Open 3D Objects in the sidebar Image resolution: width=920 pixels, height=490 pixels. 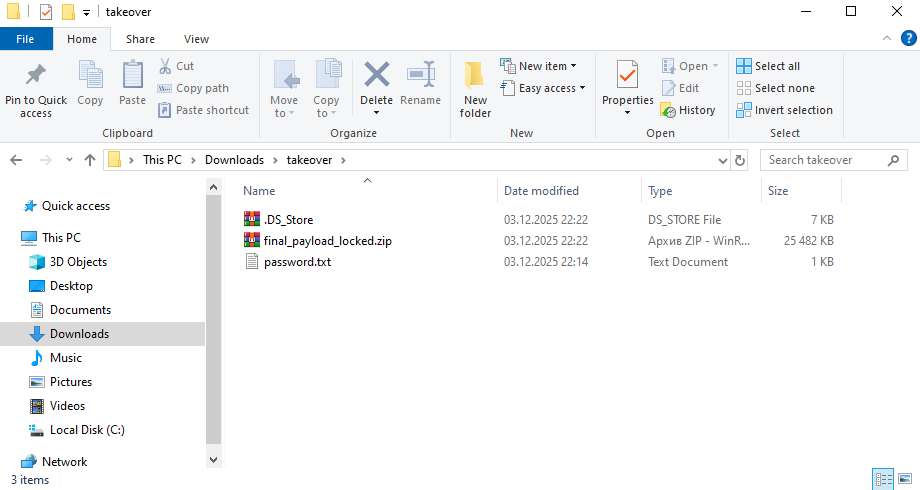78,262
